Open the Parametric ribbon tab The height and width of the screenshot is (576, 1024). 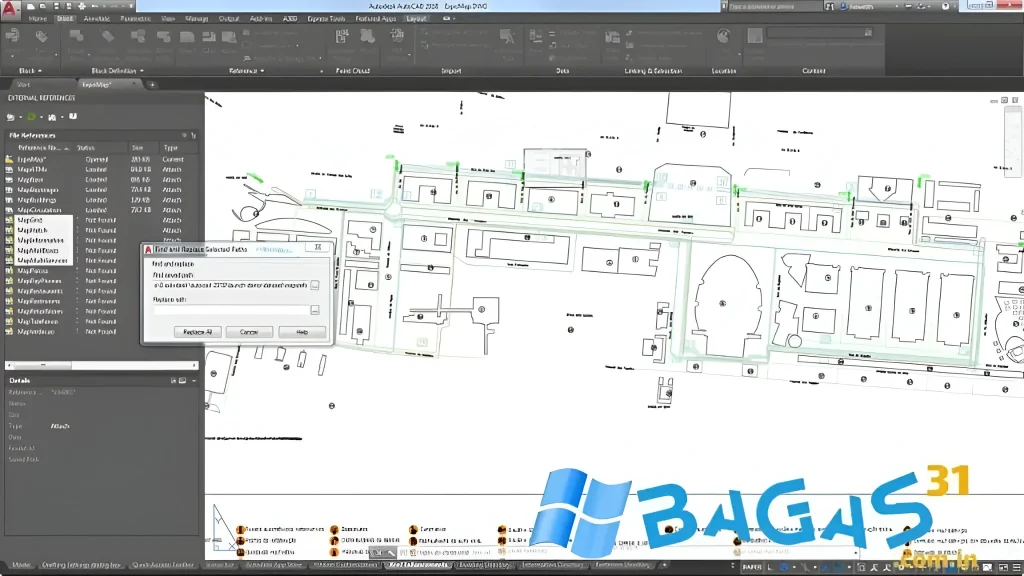(135, 18)
